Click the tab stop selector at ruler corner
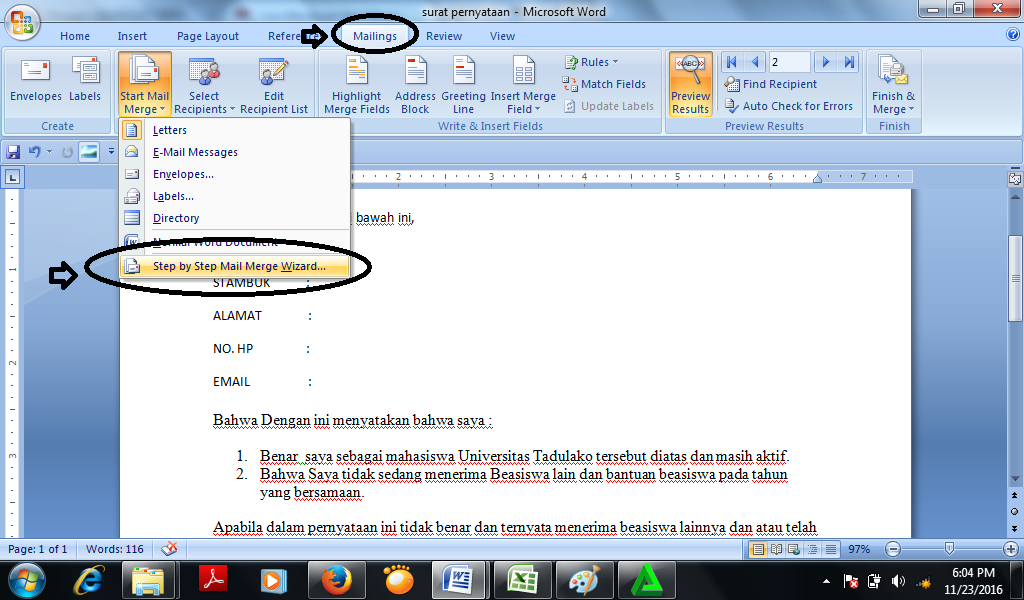The width and height of the screenshot is (1024, 600). 13,177
